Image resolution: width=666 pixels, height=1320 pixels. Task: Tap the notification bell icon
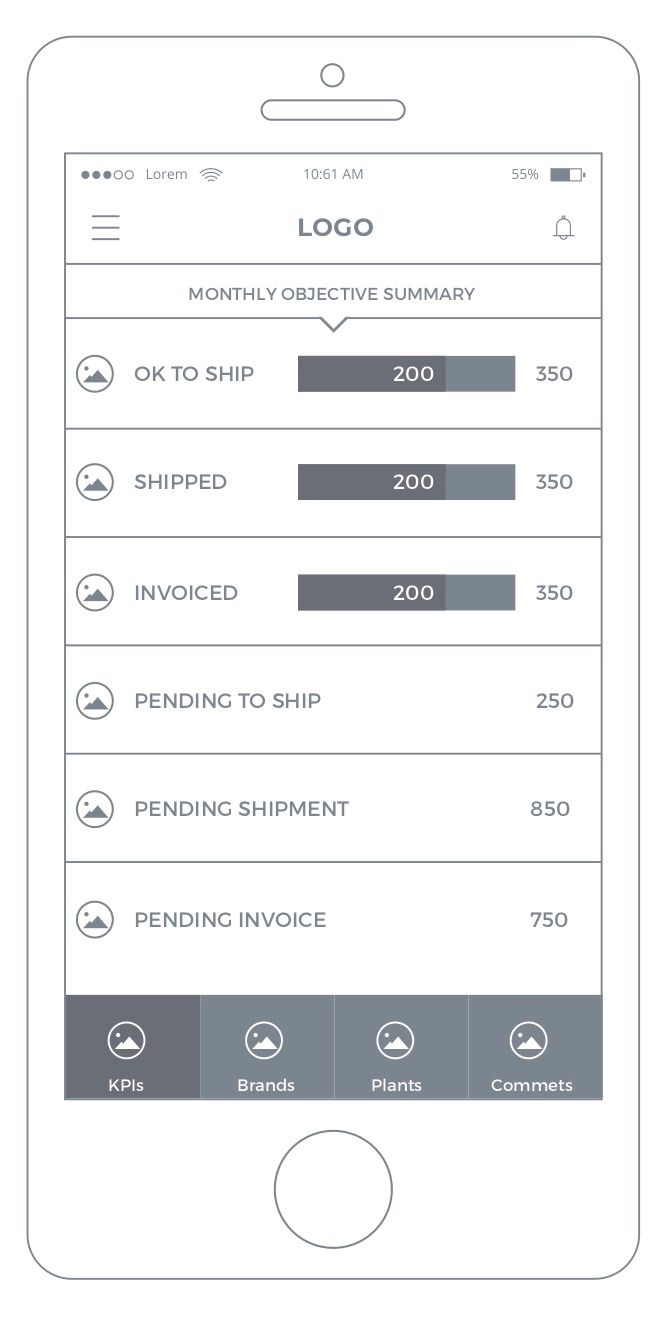[564, 228]
